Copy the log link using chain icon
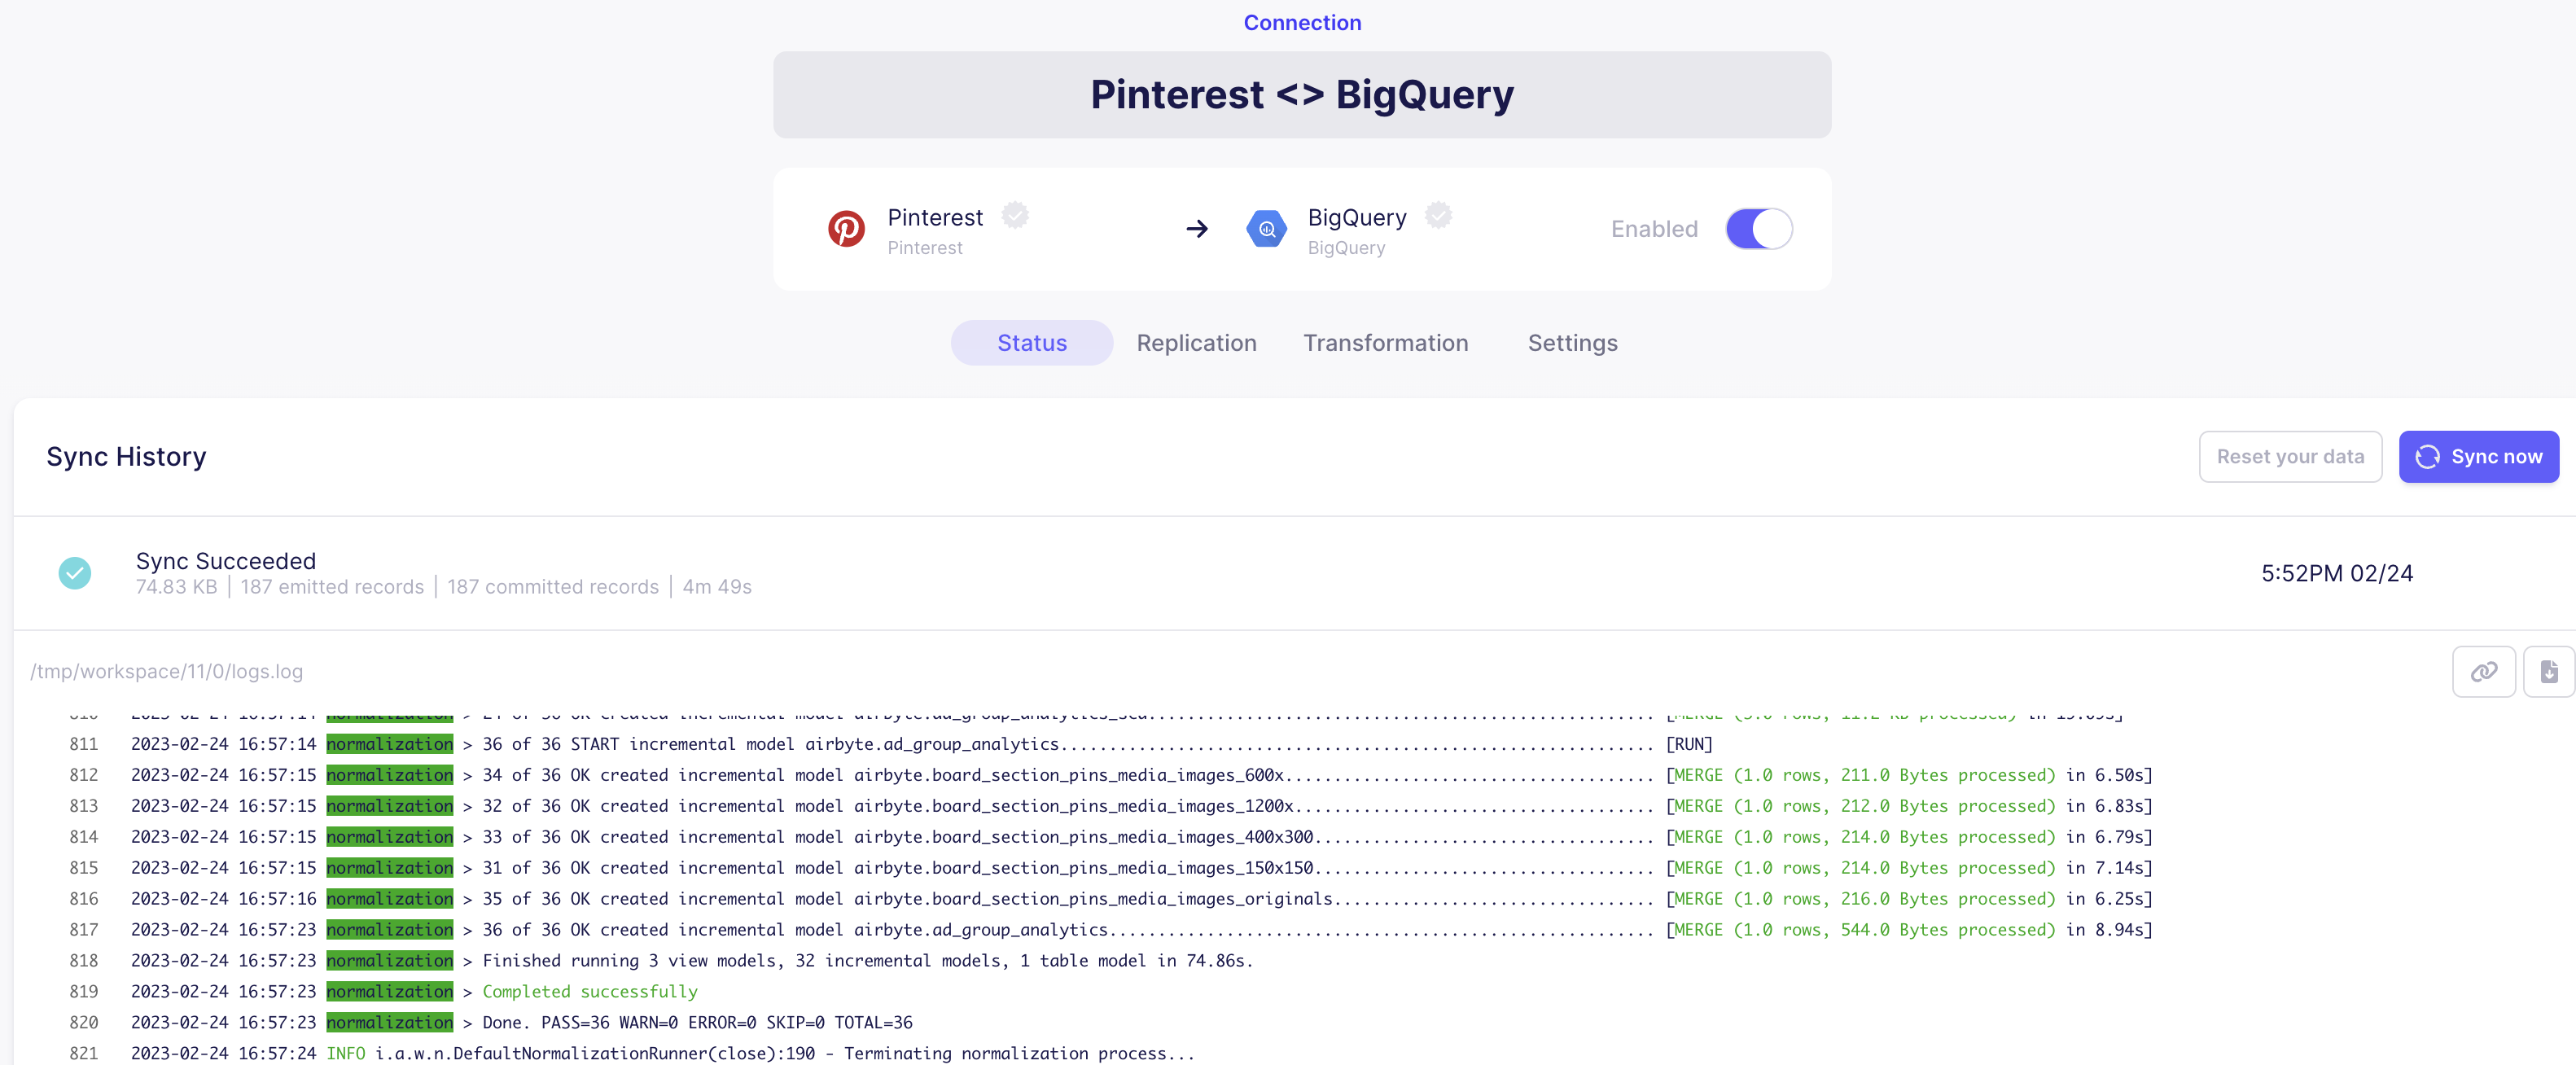The width and height of the screenshot is (2576, 1065). (x=2483, y=671)
